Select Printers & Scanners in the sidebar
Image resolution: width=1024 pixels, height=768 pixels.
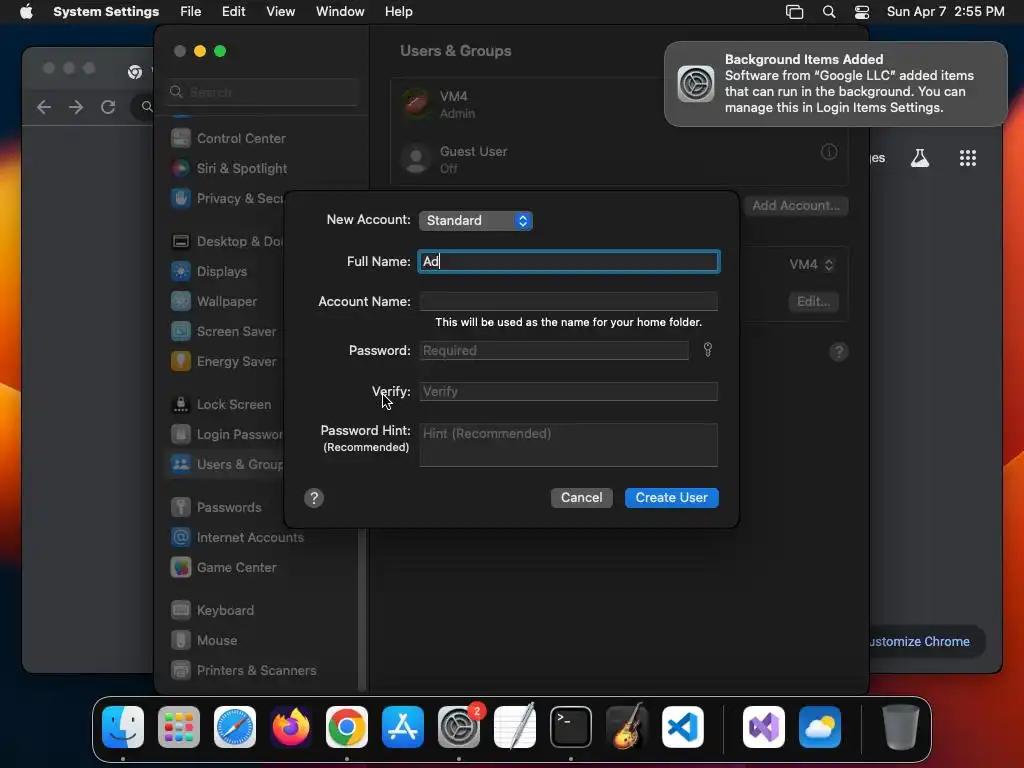point(261,670)
